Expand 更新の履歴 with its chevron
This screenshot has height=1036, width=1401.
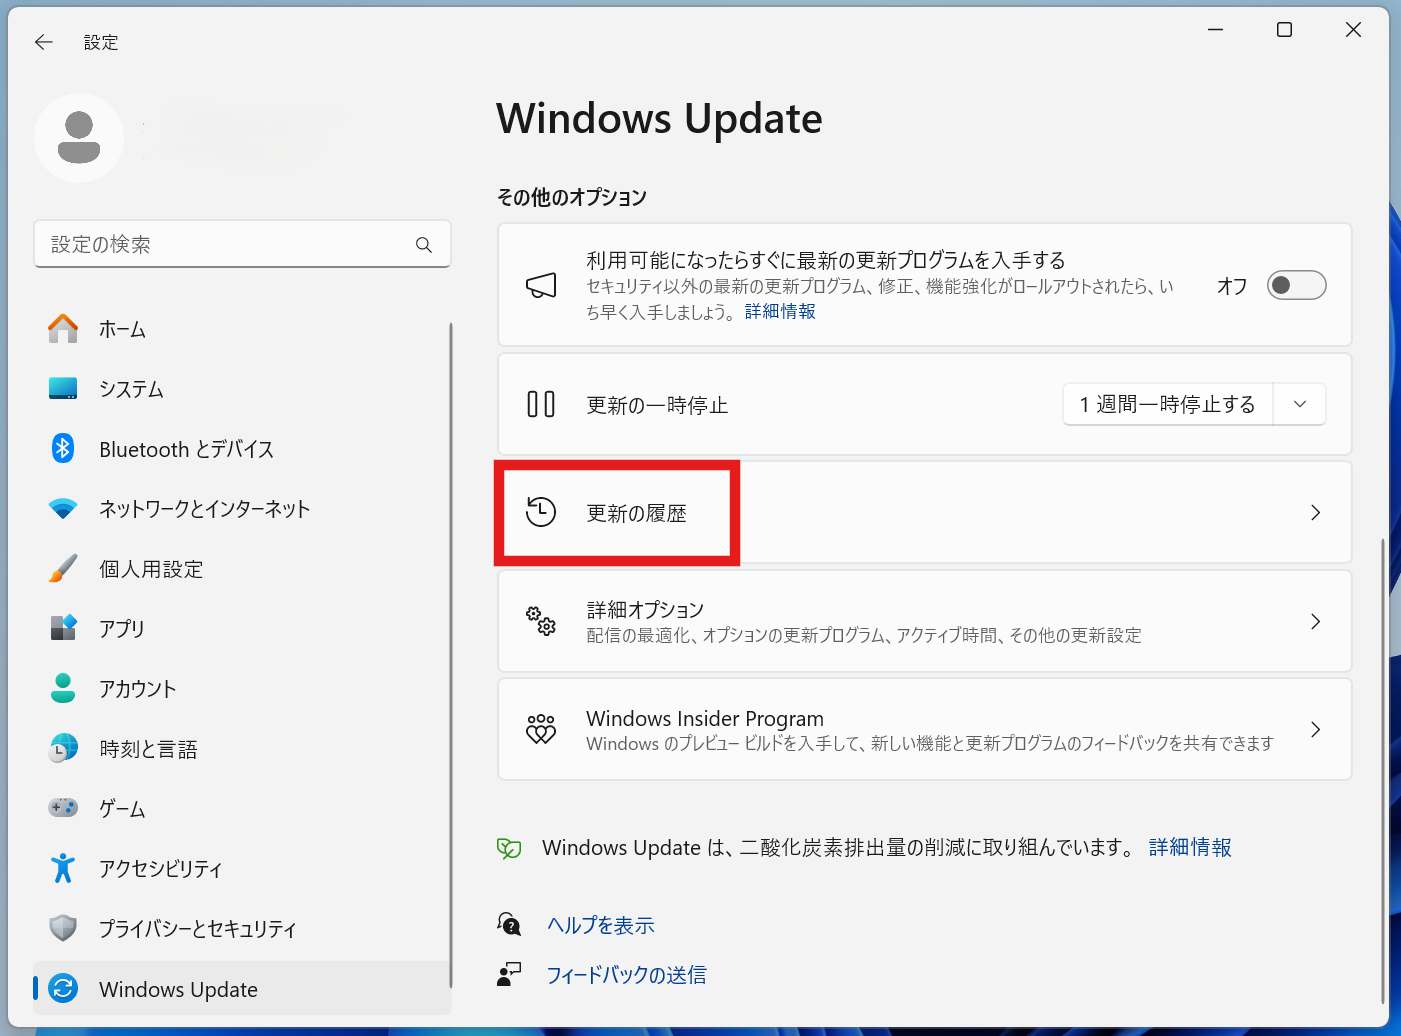(x=1316, y=512)
